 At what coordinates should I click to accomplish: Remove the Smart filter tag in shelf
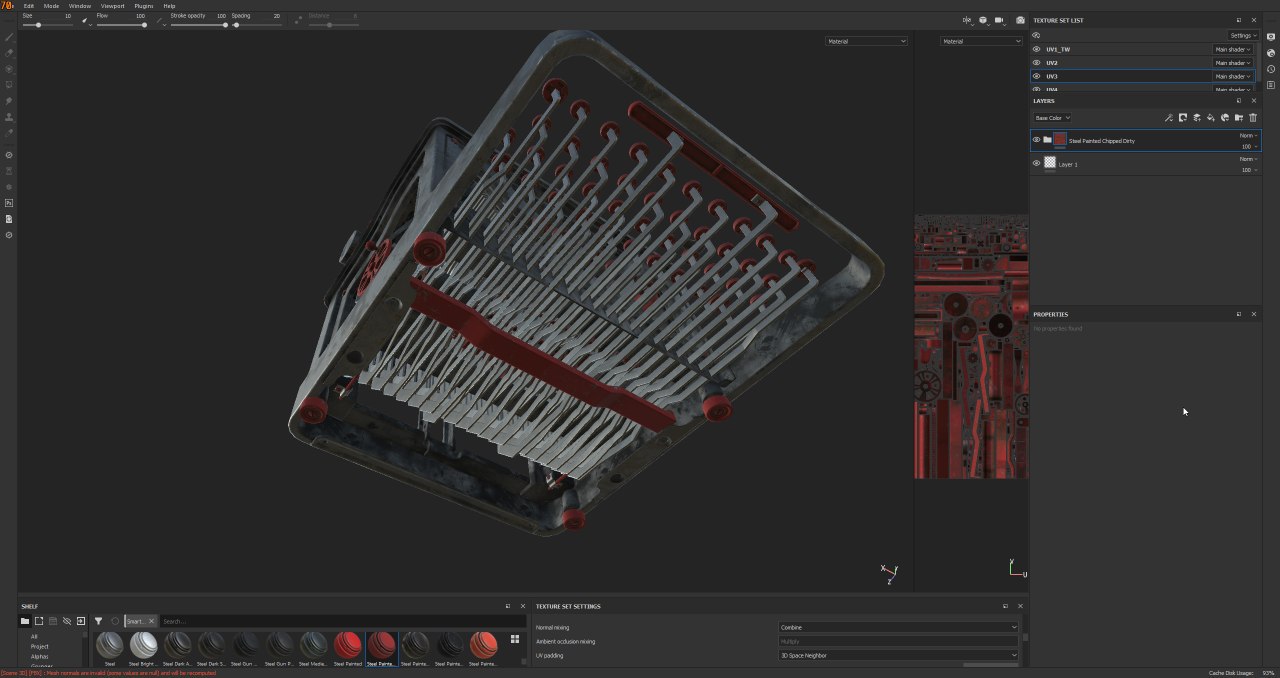pyautogui.click(x=151, y=621)
